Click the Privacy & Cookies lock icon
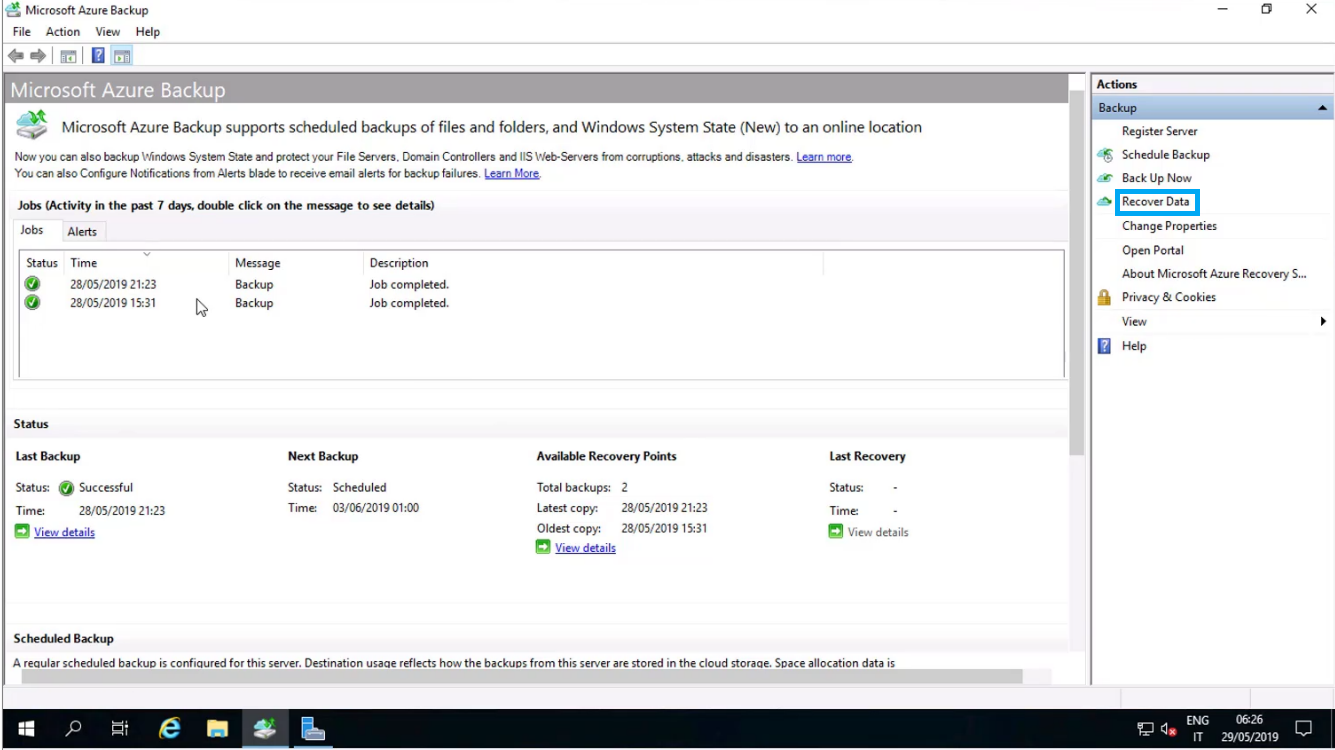Image resolution: width=1335 pixels, height=750 pixels. (x=1105, y=297)
